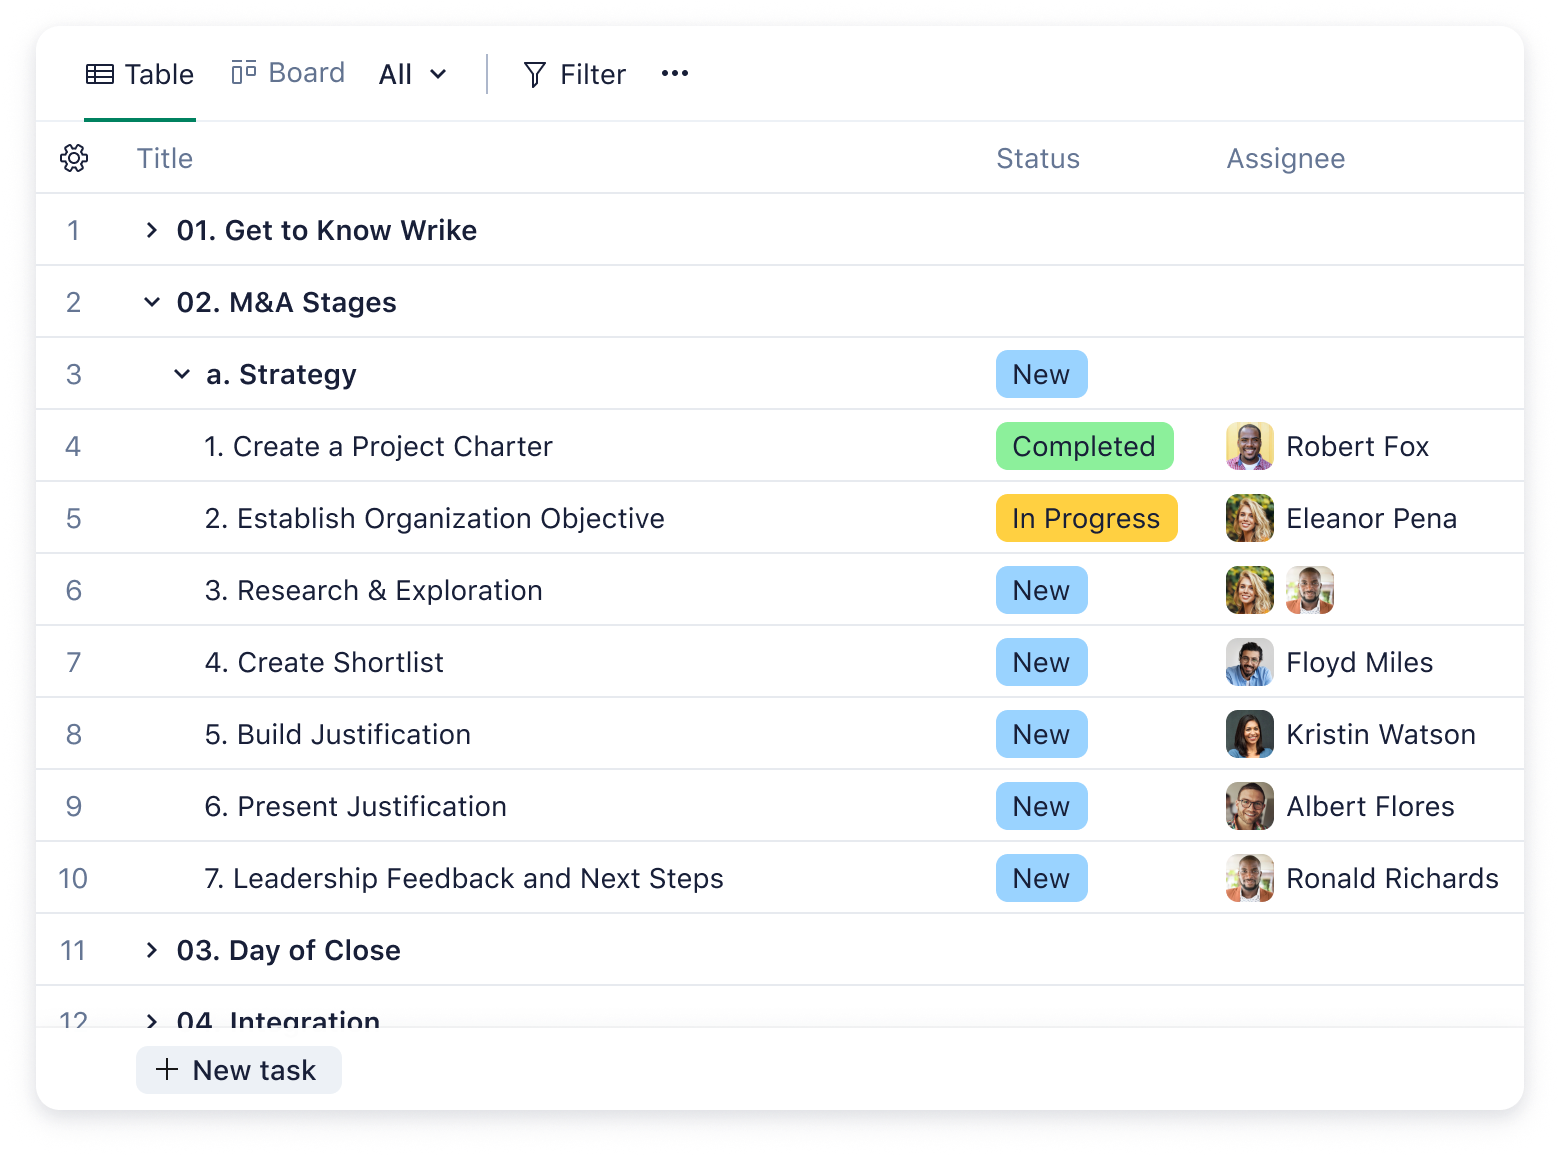Click Ronald Richards's avatar
1560x1156 pixels.
(1250, 878)
